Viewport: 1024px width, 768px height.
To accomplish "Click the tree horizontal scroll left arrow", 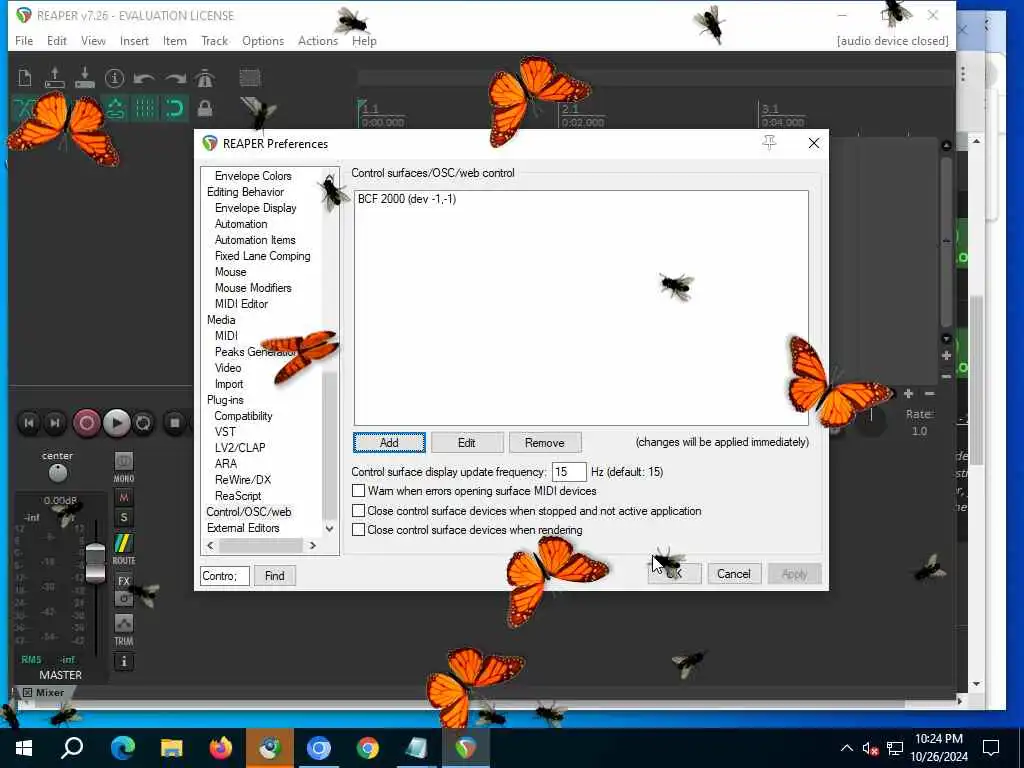I will pyautogui.click(x=210, y=545).
